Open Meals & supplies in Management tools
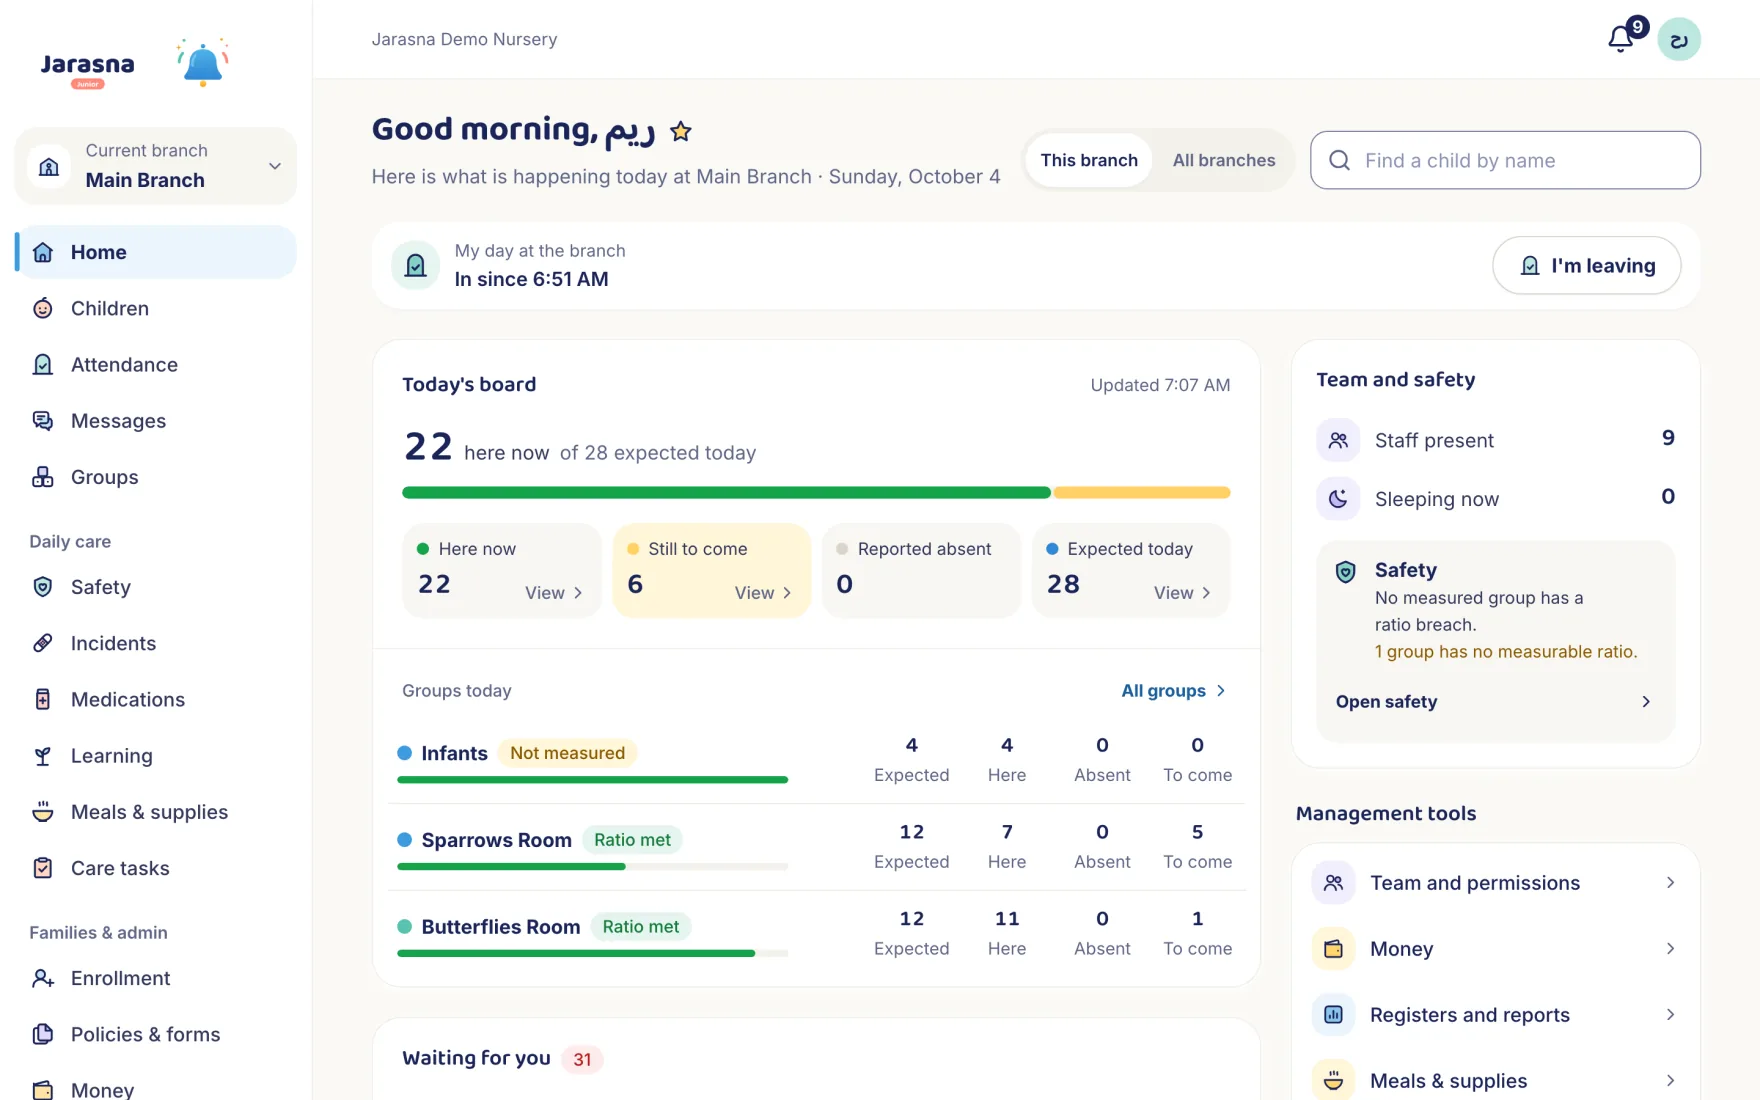 coord(1496,1080)
